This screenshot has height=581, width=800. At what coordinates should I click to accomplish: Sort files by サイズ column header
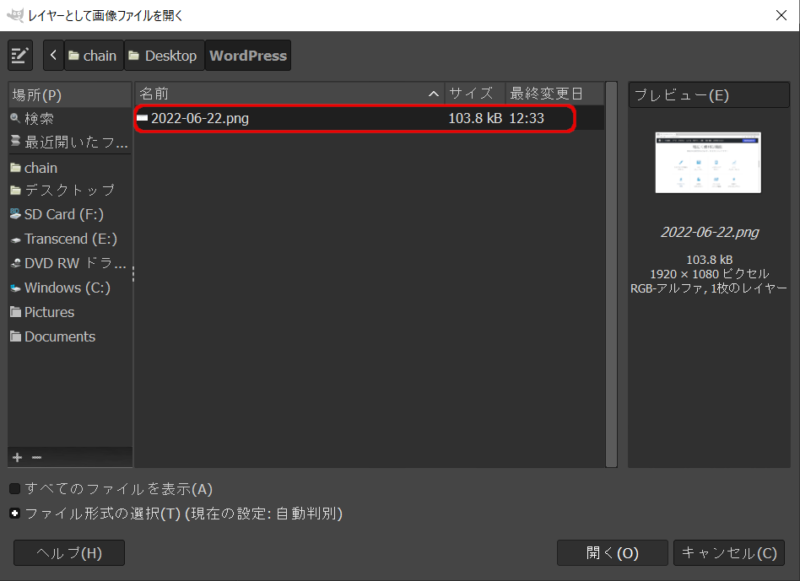click(475, 94)
